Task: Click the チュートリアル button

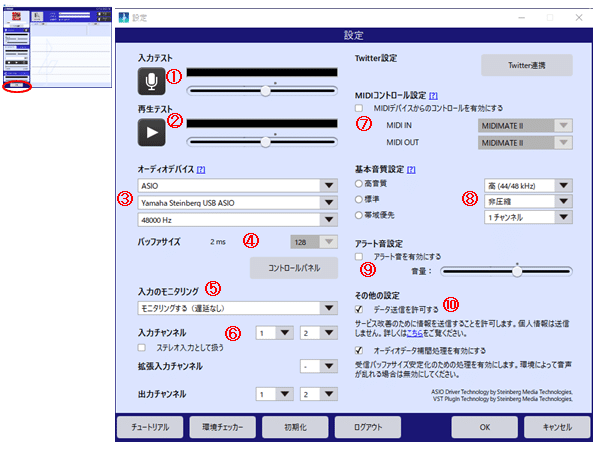Action: click(150, 427)
